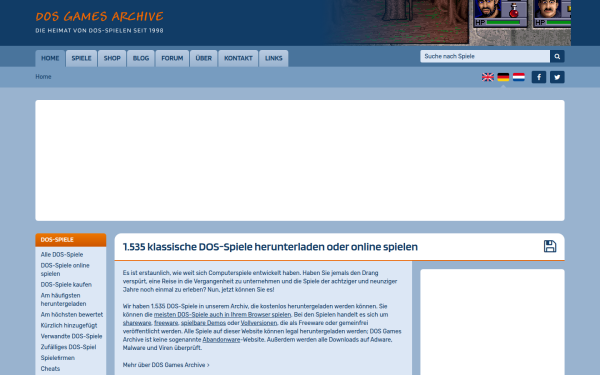This screenshot has height=375, width=600.
Task: Click the '1.535 klassische DOS-Spiele' heading
Action: 270,247
